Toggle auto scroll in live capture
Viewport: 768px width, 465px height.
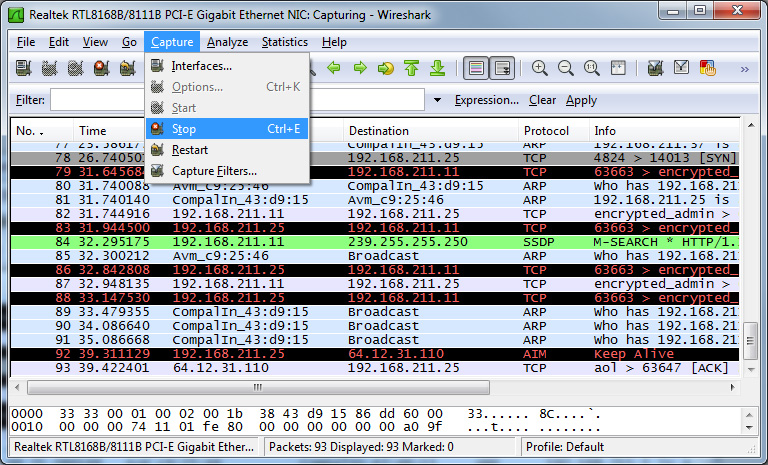(x=502, y=69)
